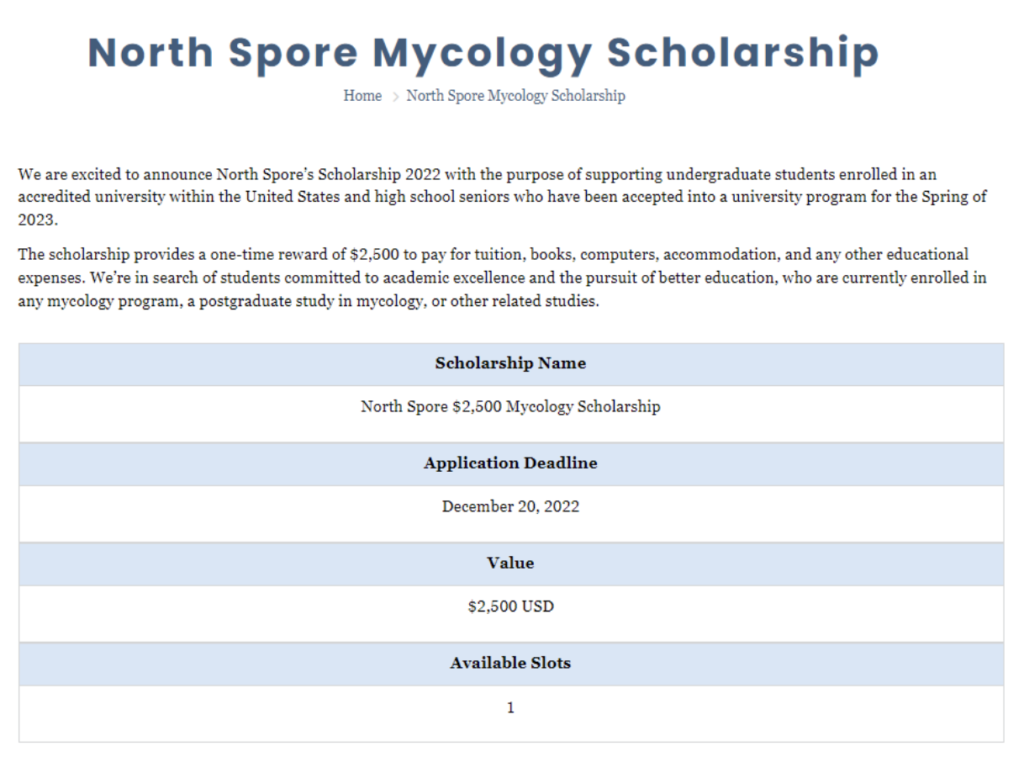Screen dimensions: 1024x757
Task: Click the North Spore Mycology Scholarship heading
Action: pyautogui.click(x=483, y=54)
